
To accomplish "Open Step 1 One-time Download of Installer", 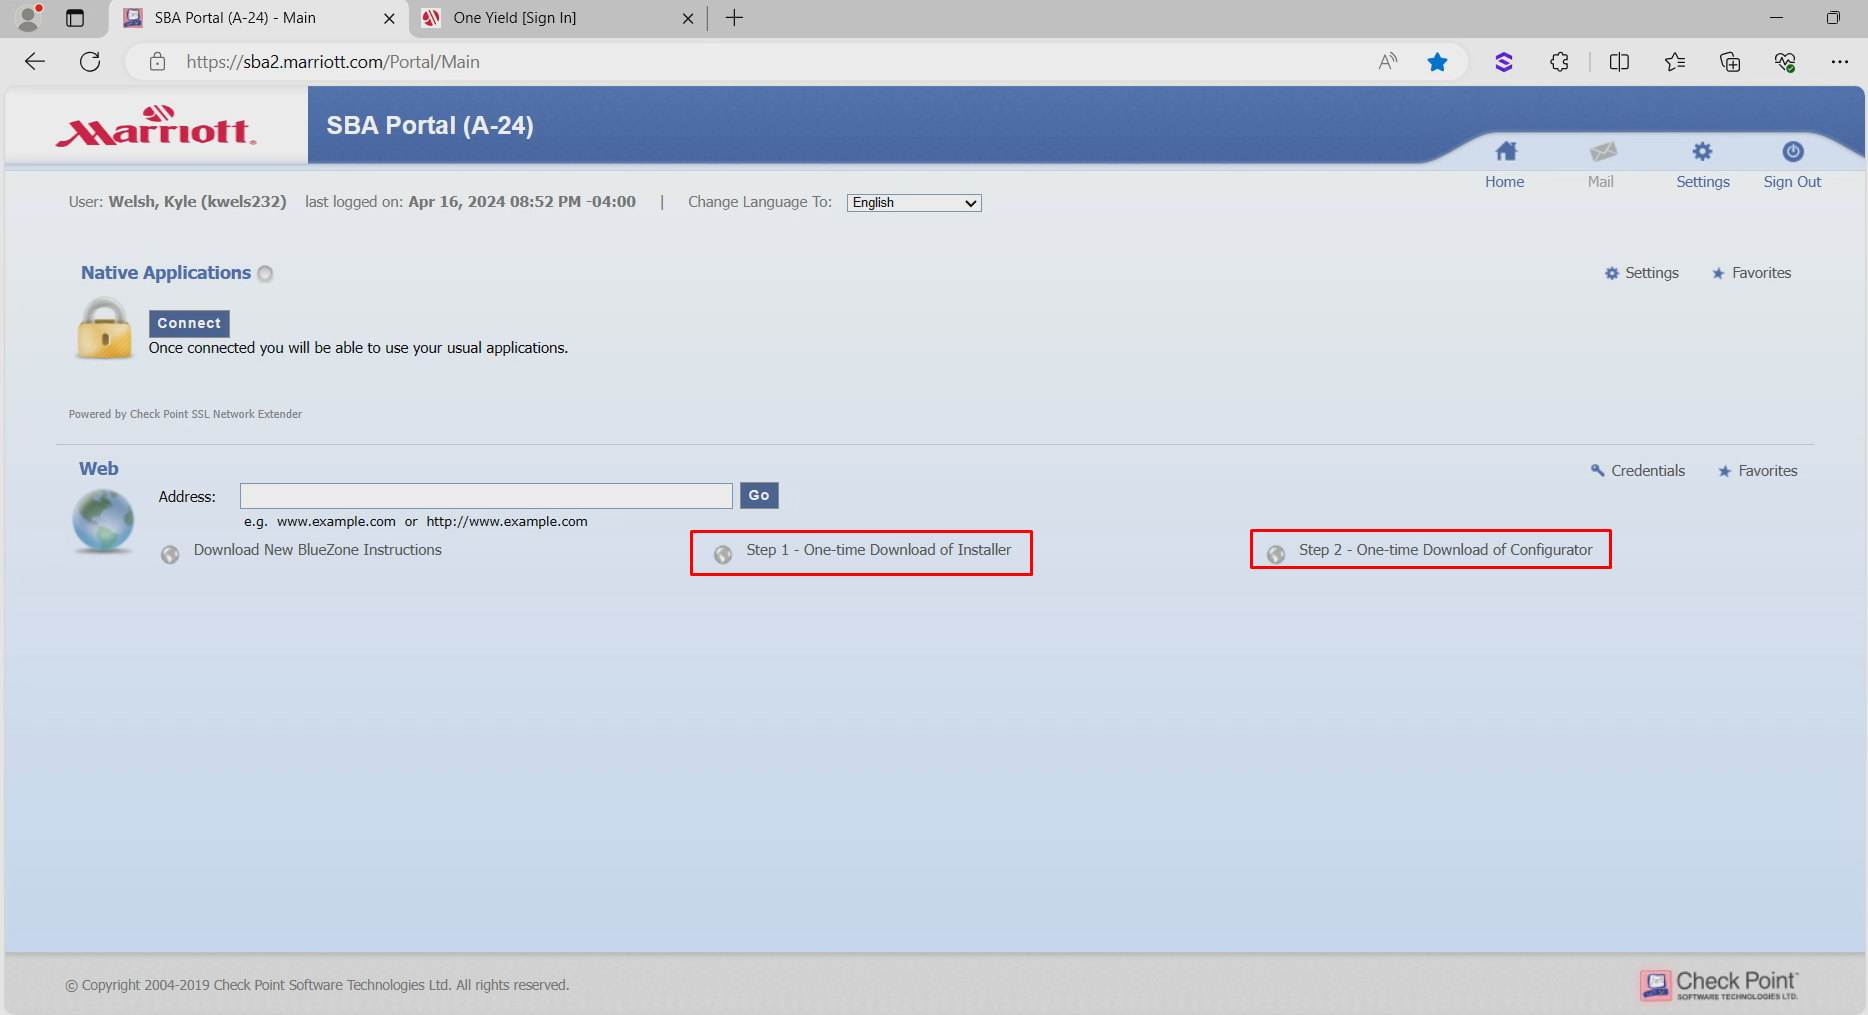I will coord(878,550).
